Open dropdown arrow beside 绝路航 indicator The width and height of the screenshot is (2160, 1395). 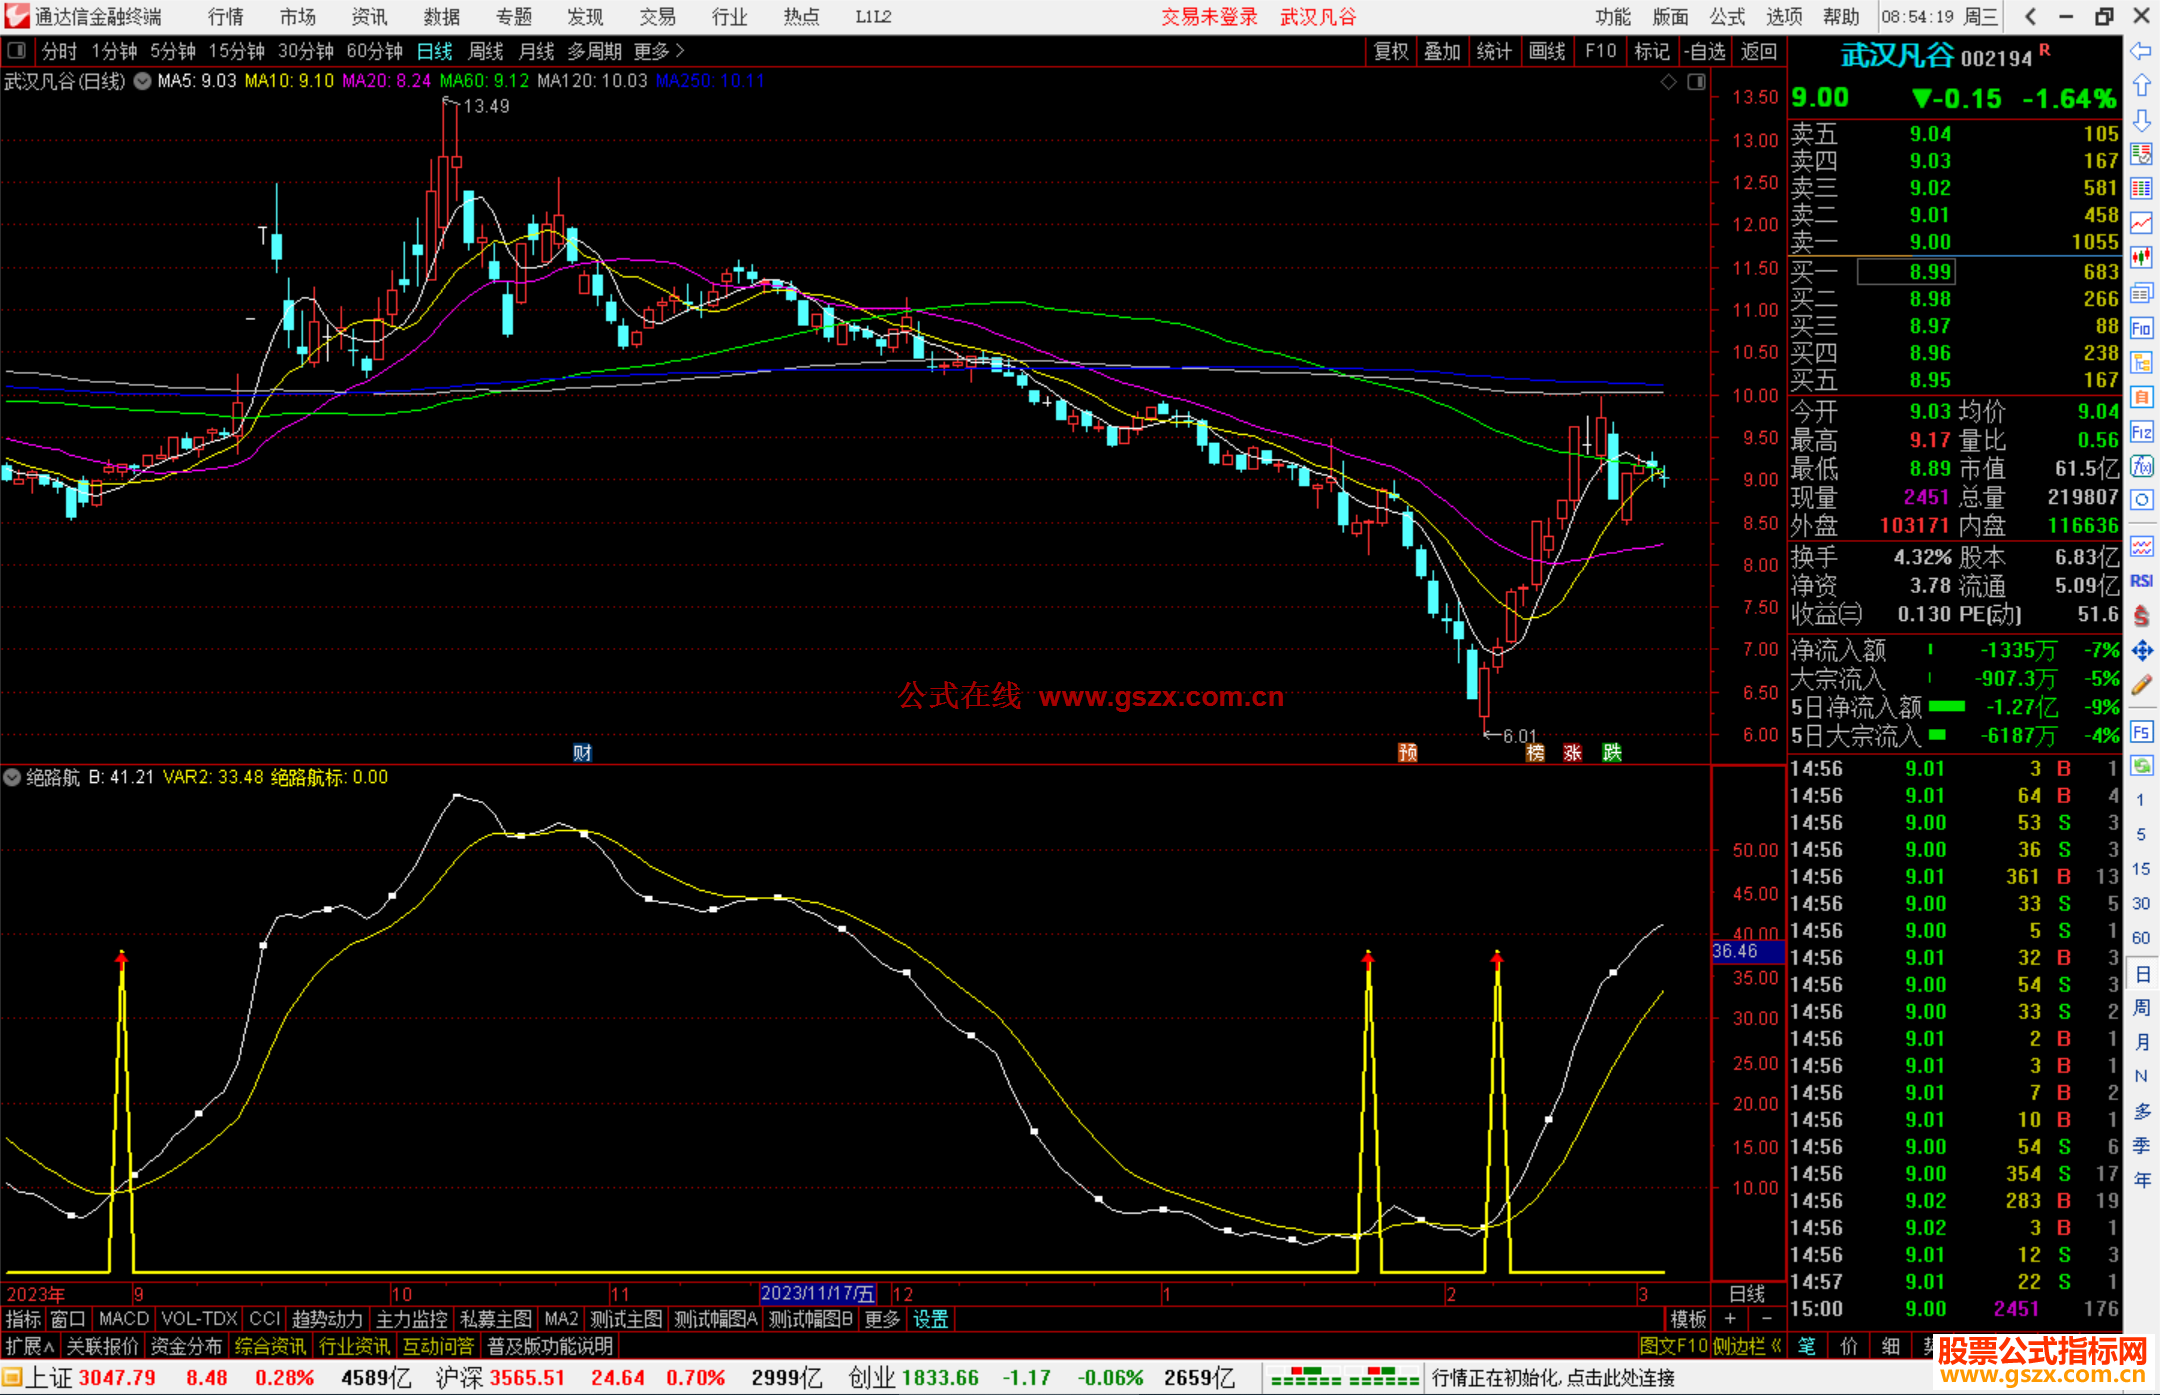coord(13,777)
